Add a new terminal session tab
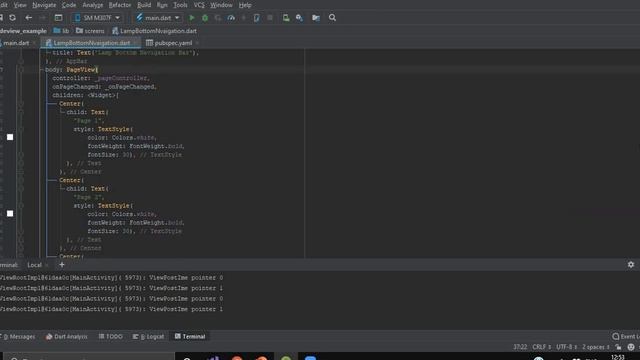 tap(62, 264)
